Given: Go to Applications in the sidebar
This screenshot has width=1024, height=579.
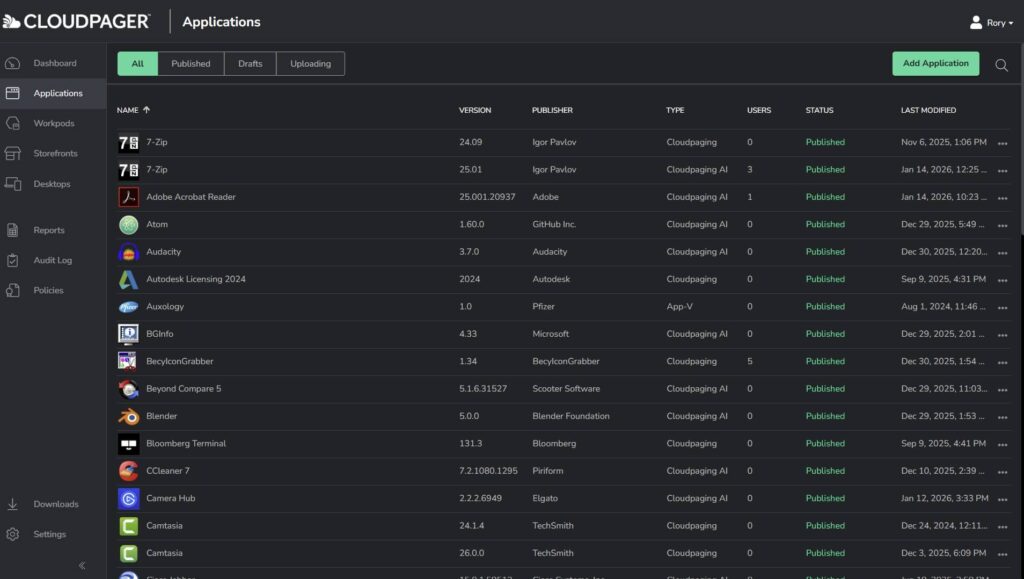Looking at the screenshot, I should pos(53,93).
